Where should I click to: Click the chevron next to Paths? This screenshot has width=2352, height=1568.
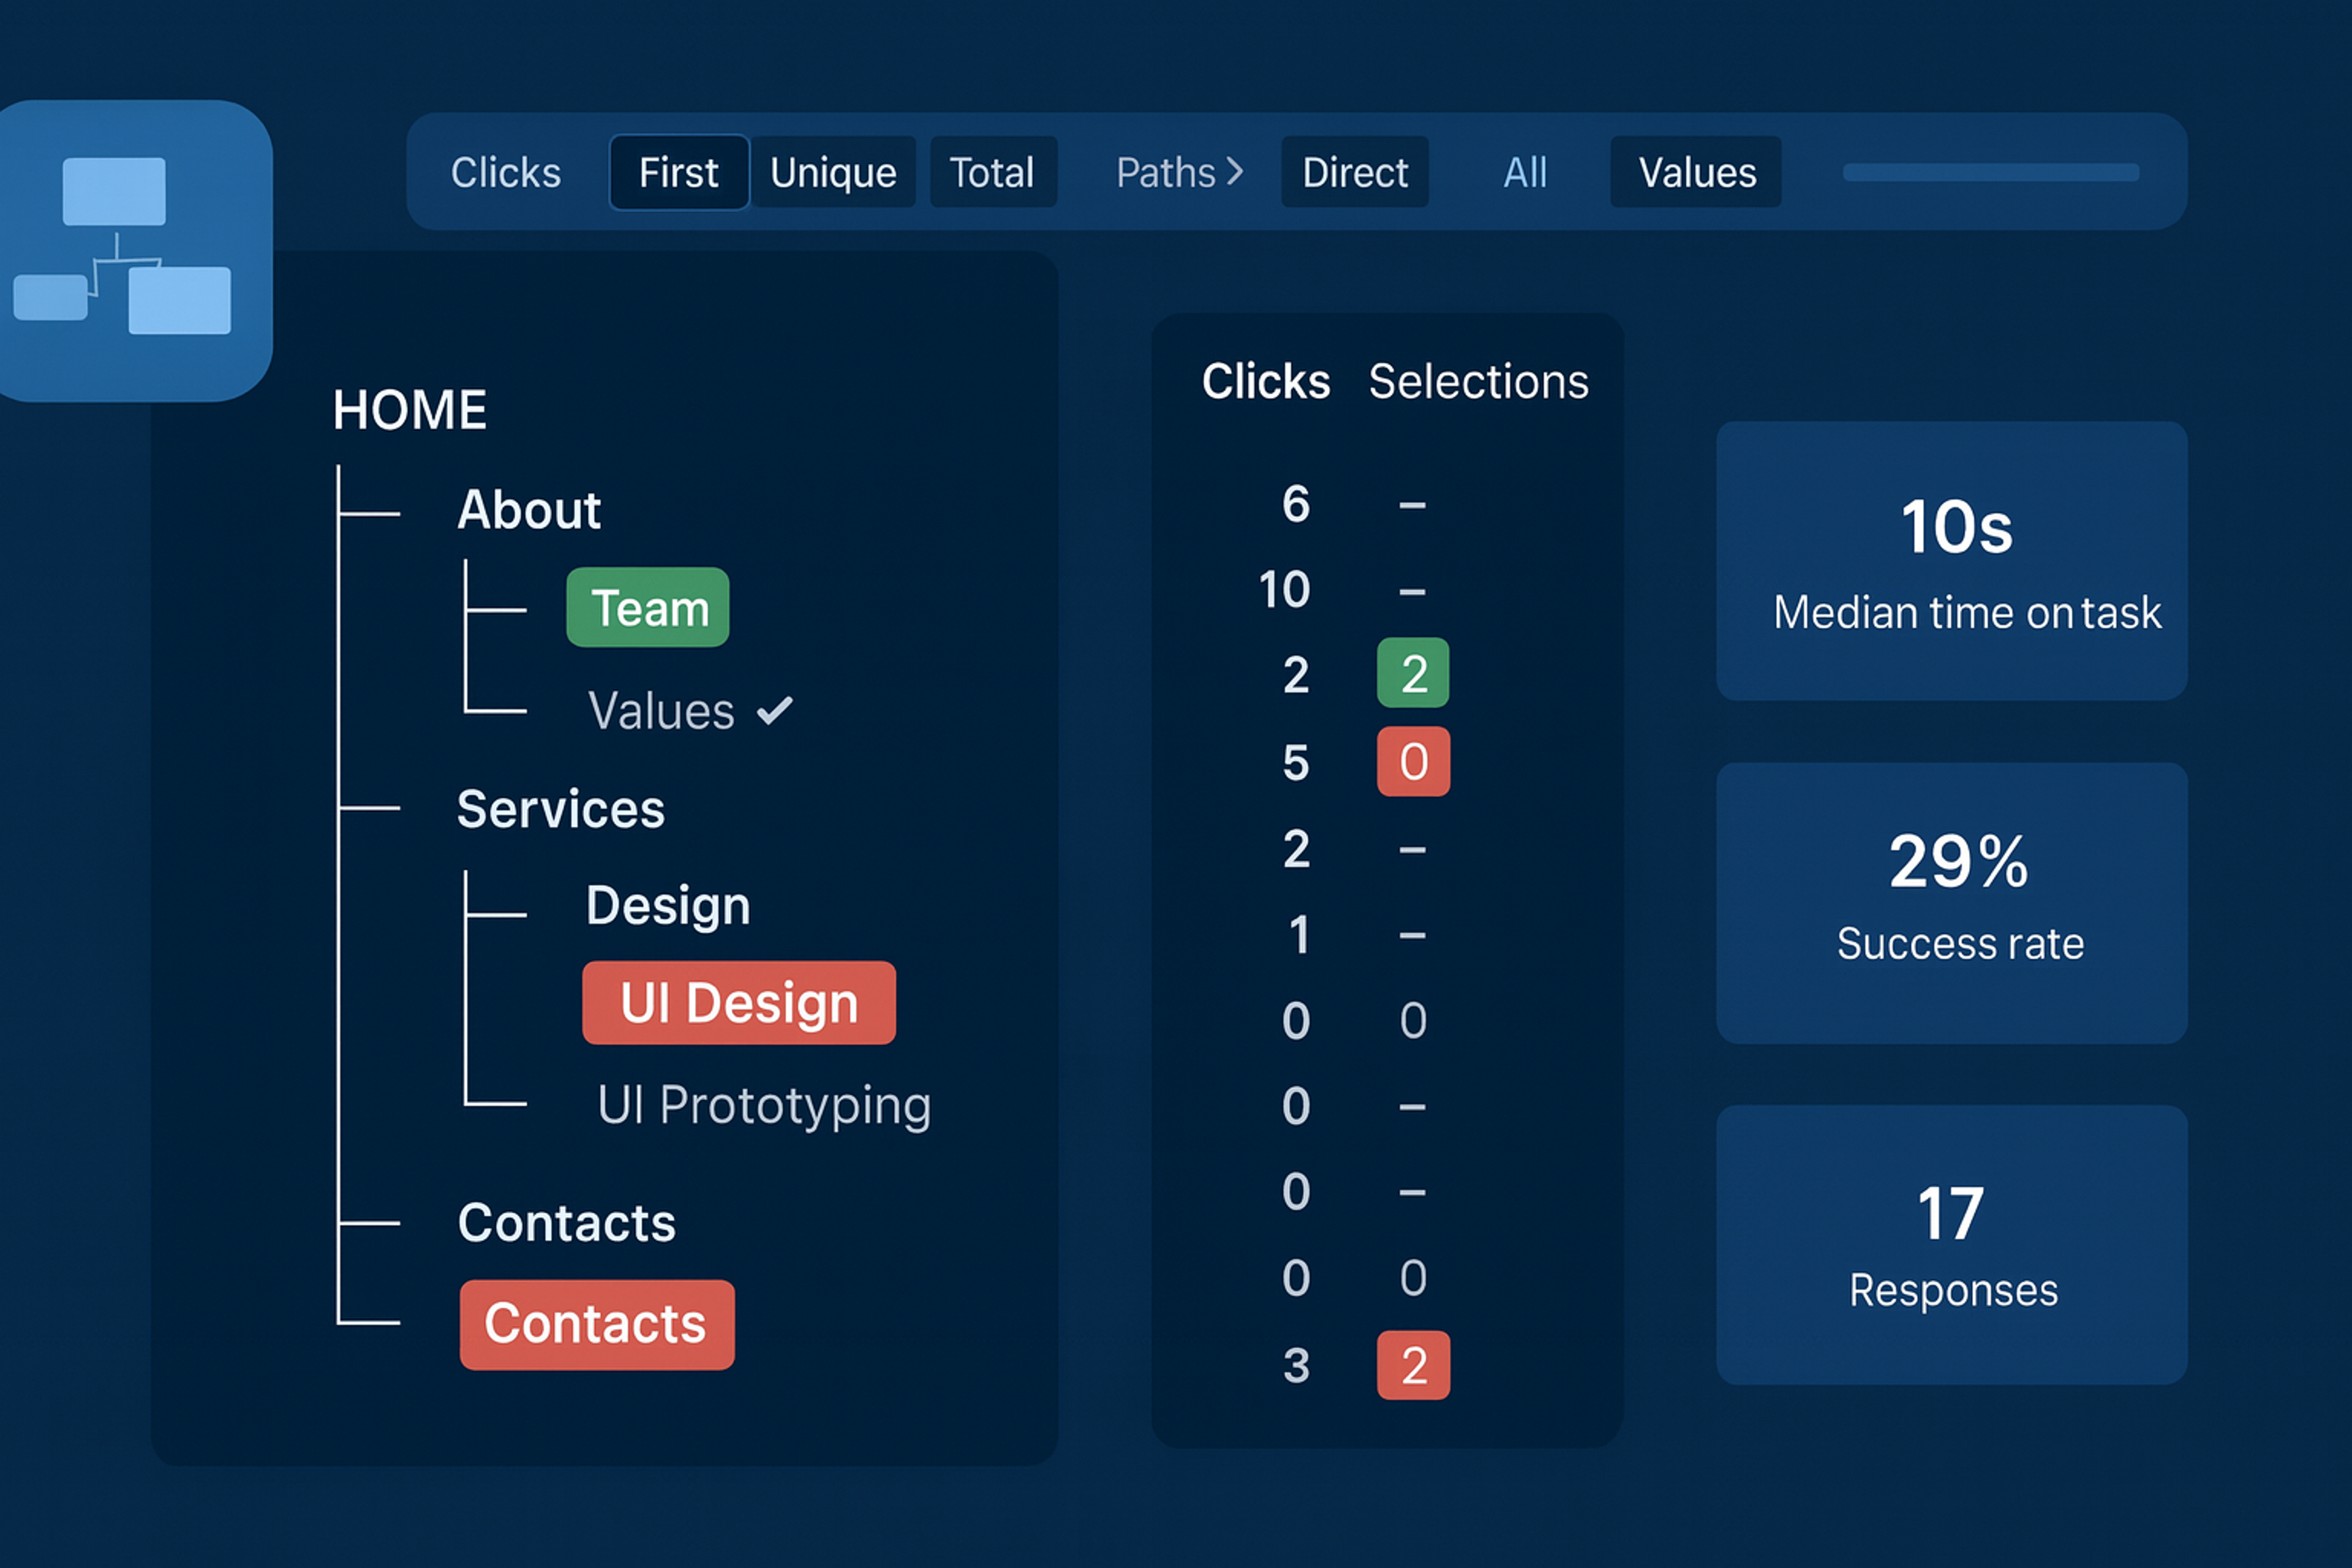pyautogui.click(x=1235, y=172)
